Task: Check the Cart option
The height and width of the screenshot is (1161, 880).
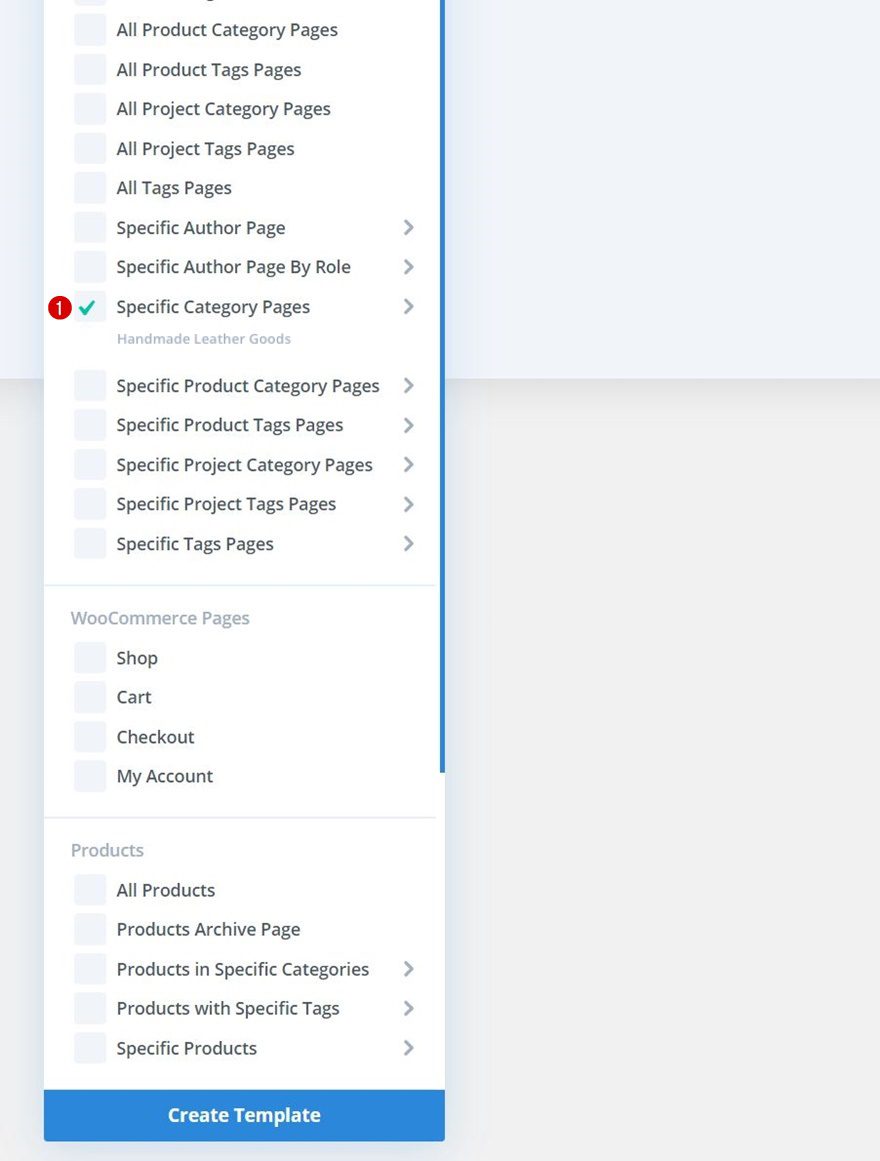Action: click(x=89, y=697)
